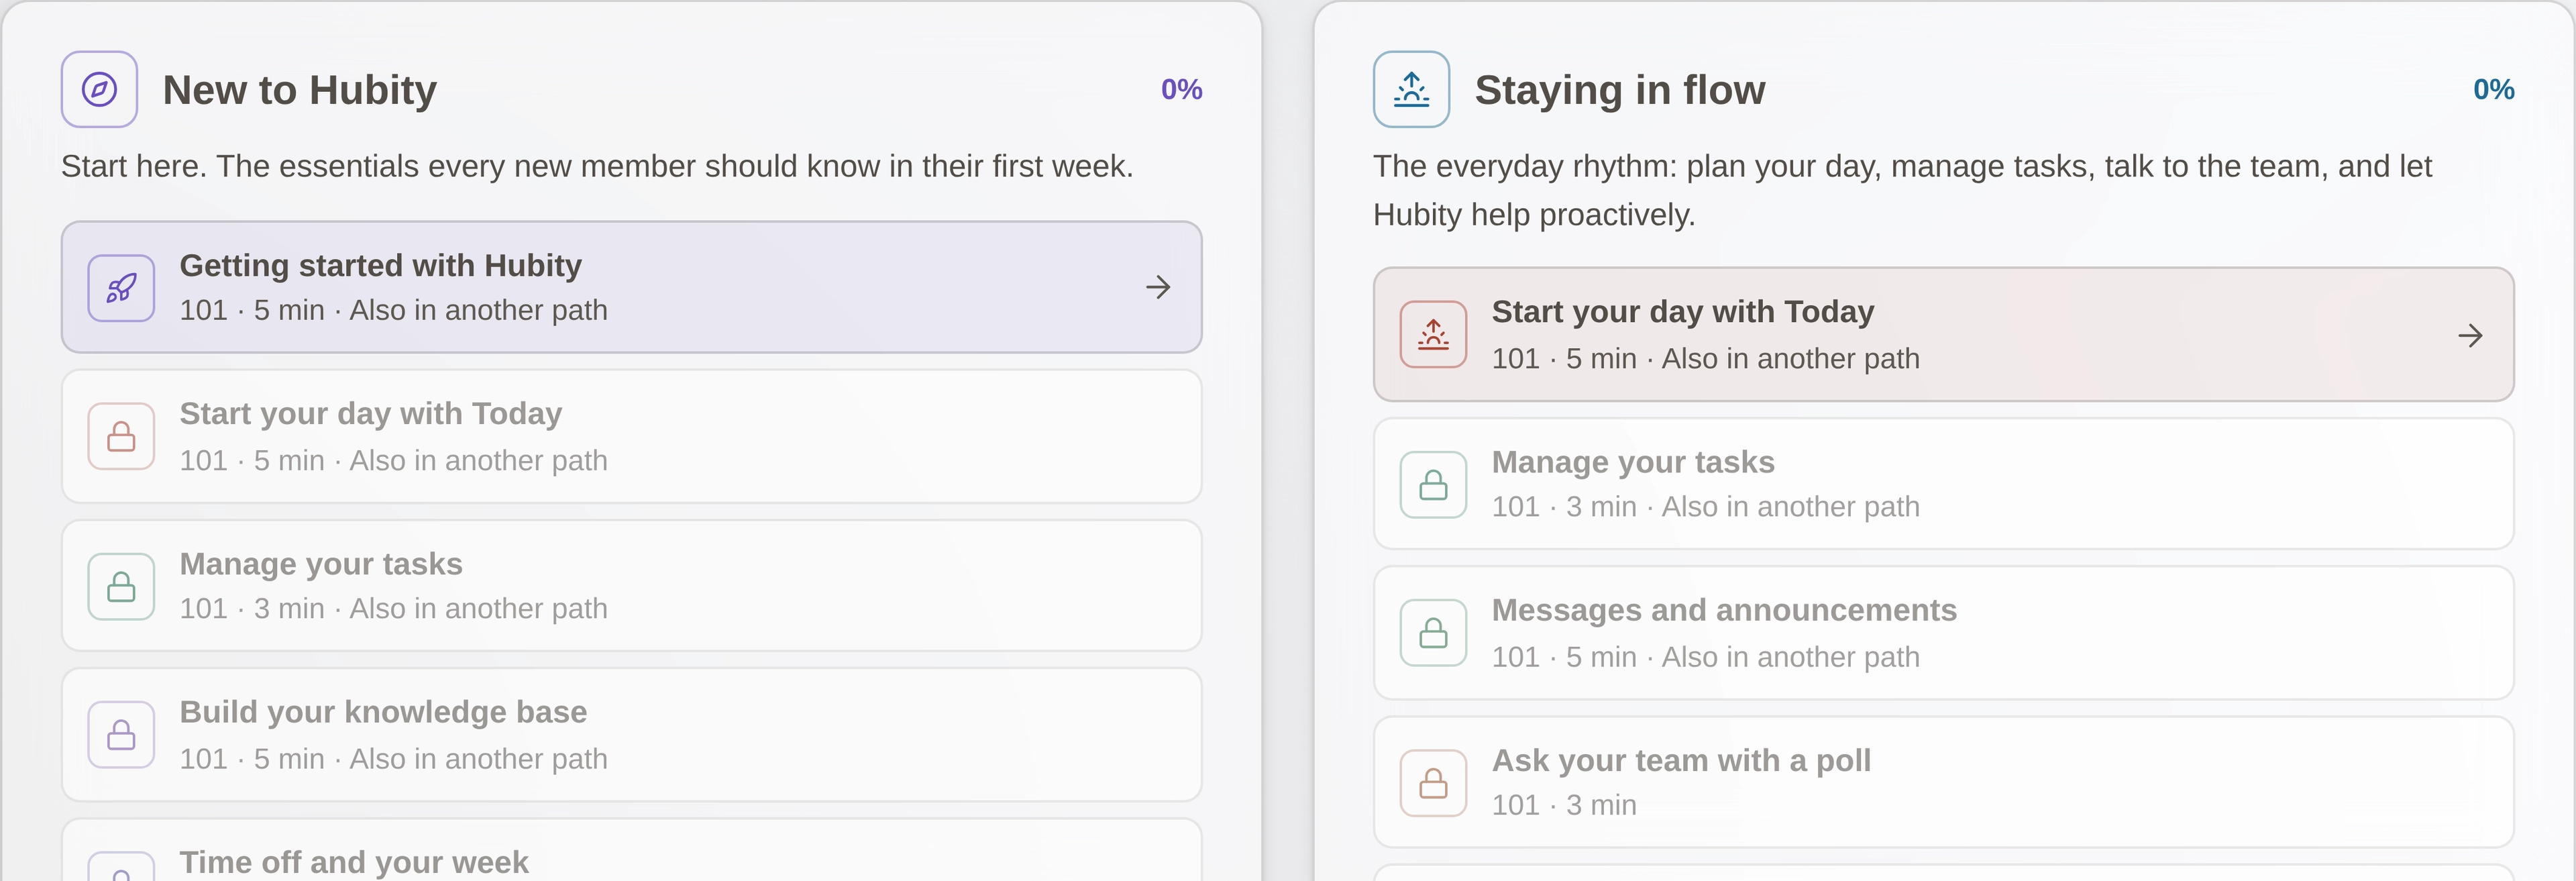Screen dimensions: 2576x881
Task: Open lesson via arrow on Getting started with Hubity
Action: pyautogui.click(x=1158, y=288)
